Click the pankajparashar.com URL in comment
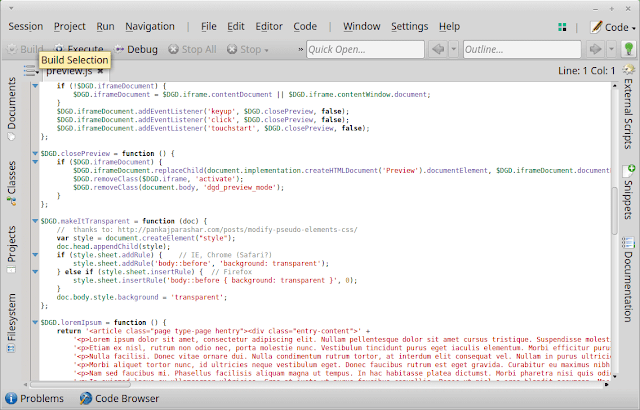 point(238,230)
